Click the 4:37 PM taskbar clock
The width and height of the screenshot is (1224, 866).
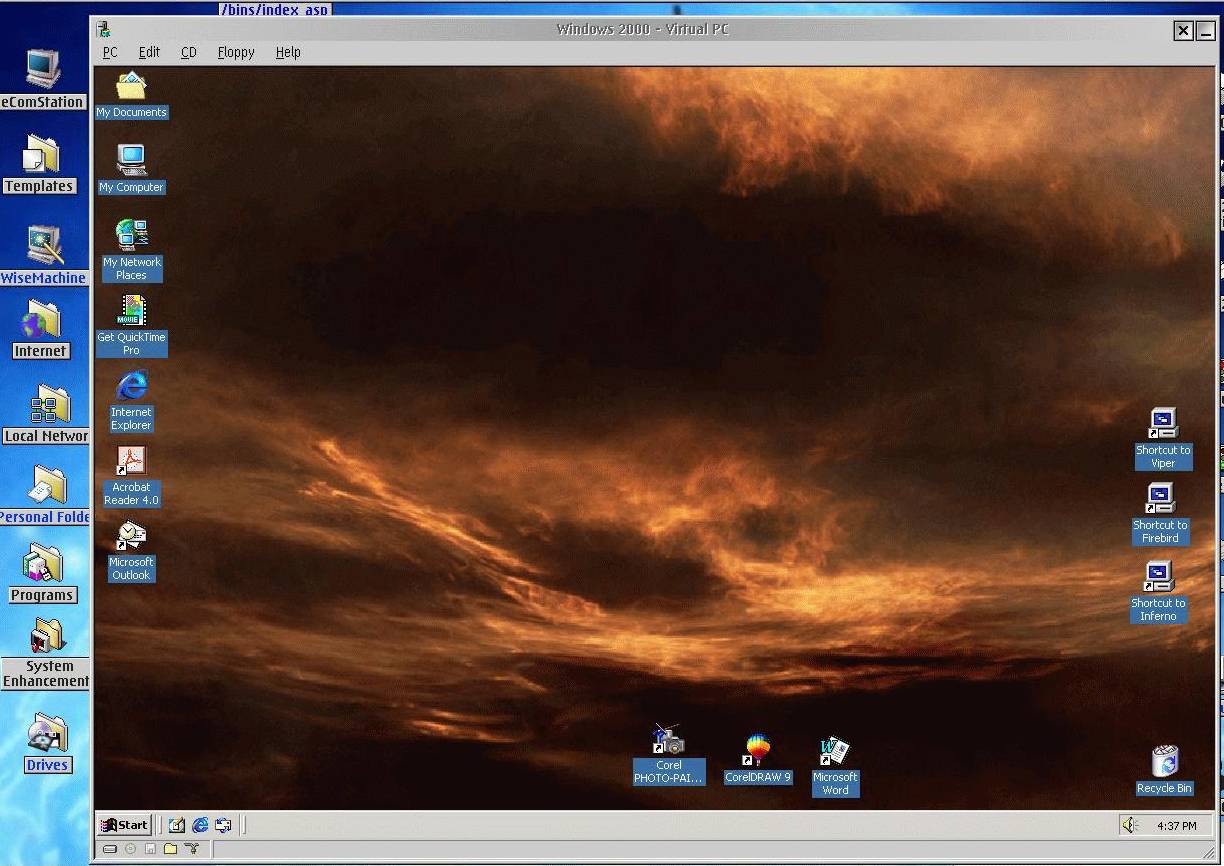(1176, 826)
